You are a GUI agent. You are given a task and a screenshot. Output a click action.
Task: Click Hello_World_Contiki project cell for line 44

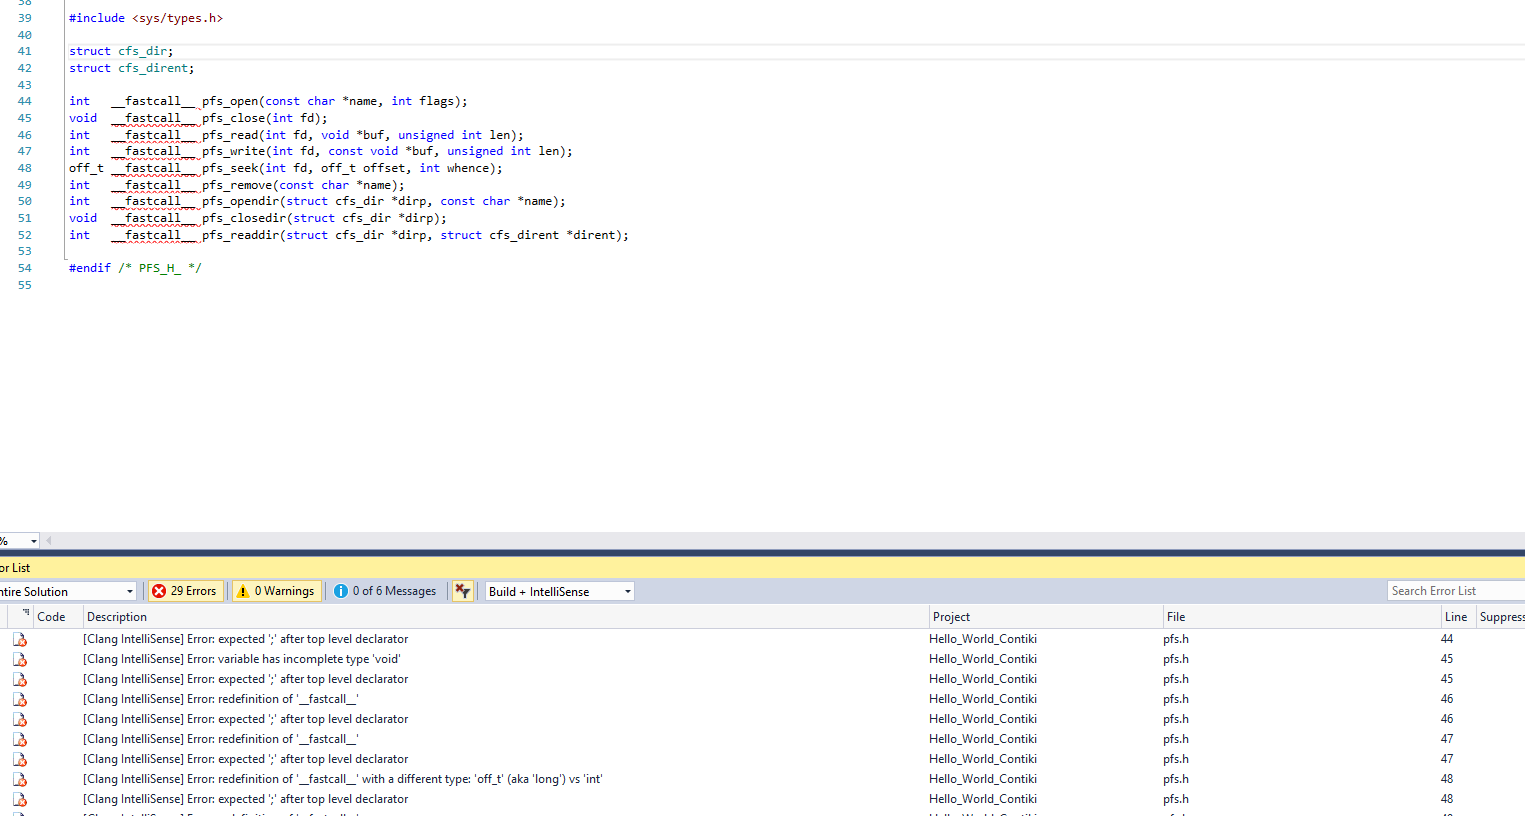[982, 639]
